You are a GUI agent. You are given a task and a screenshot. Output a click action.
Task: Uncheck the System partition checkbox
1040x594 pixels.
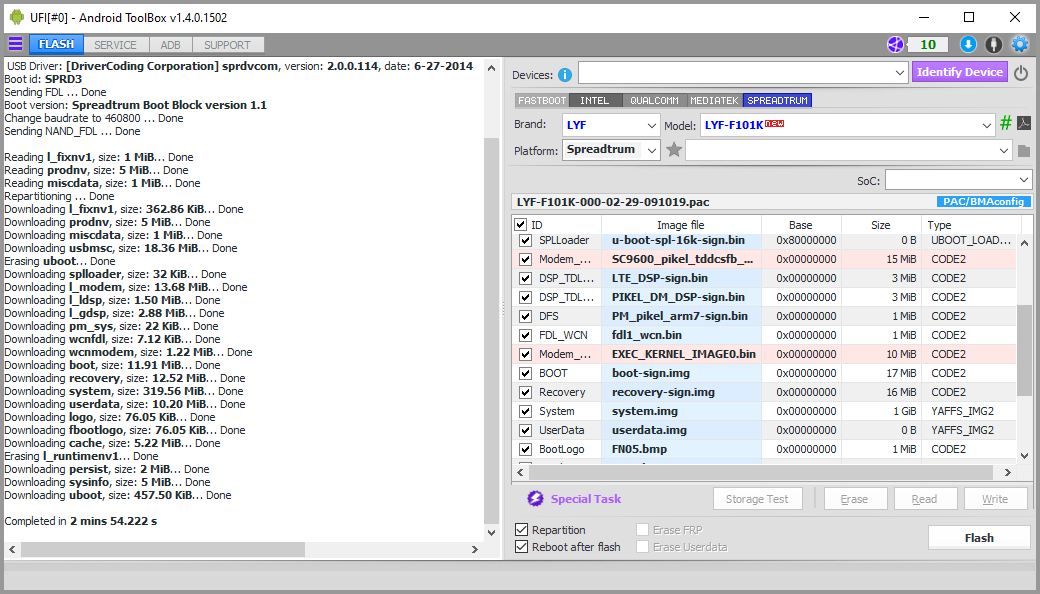tap(525, 412)
